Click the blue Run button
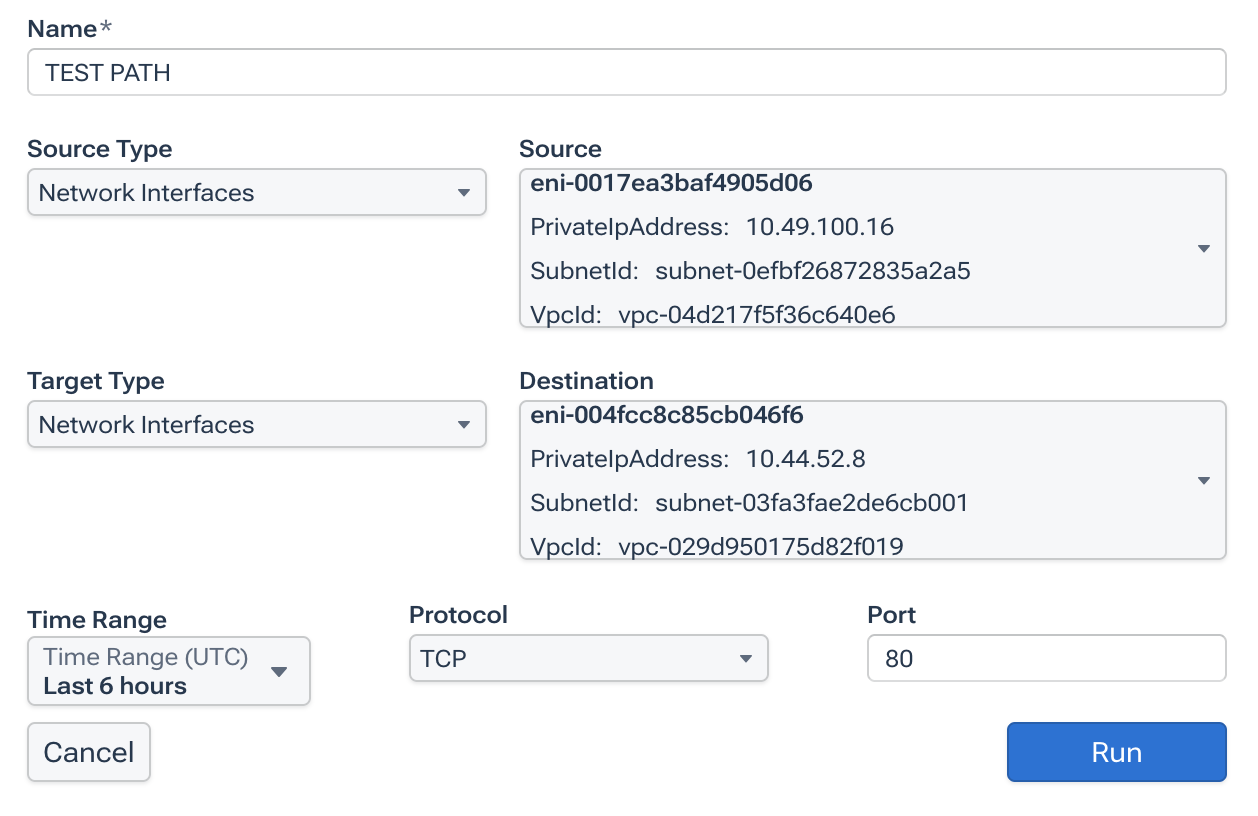 click(1116, 752)
